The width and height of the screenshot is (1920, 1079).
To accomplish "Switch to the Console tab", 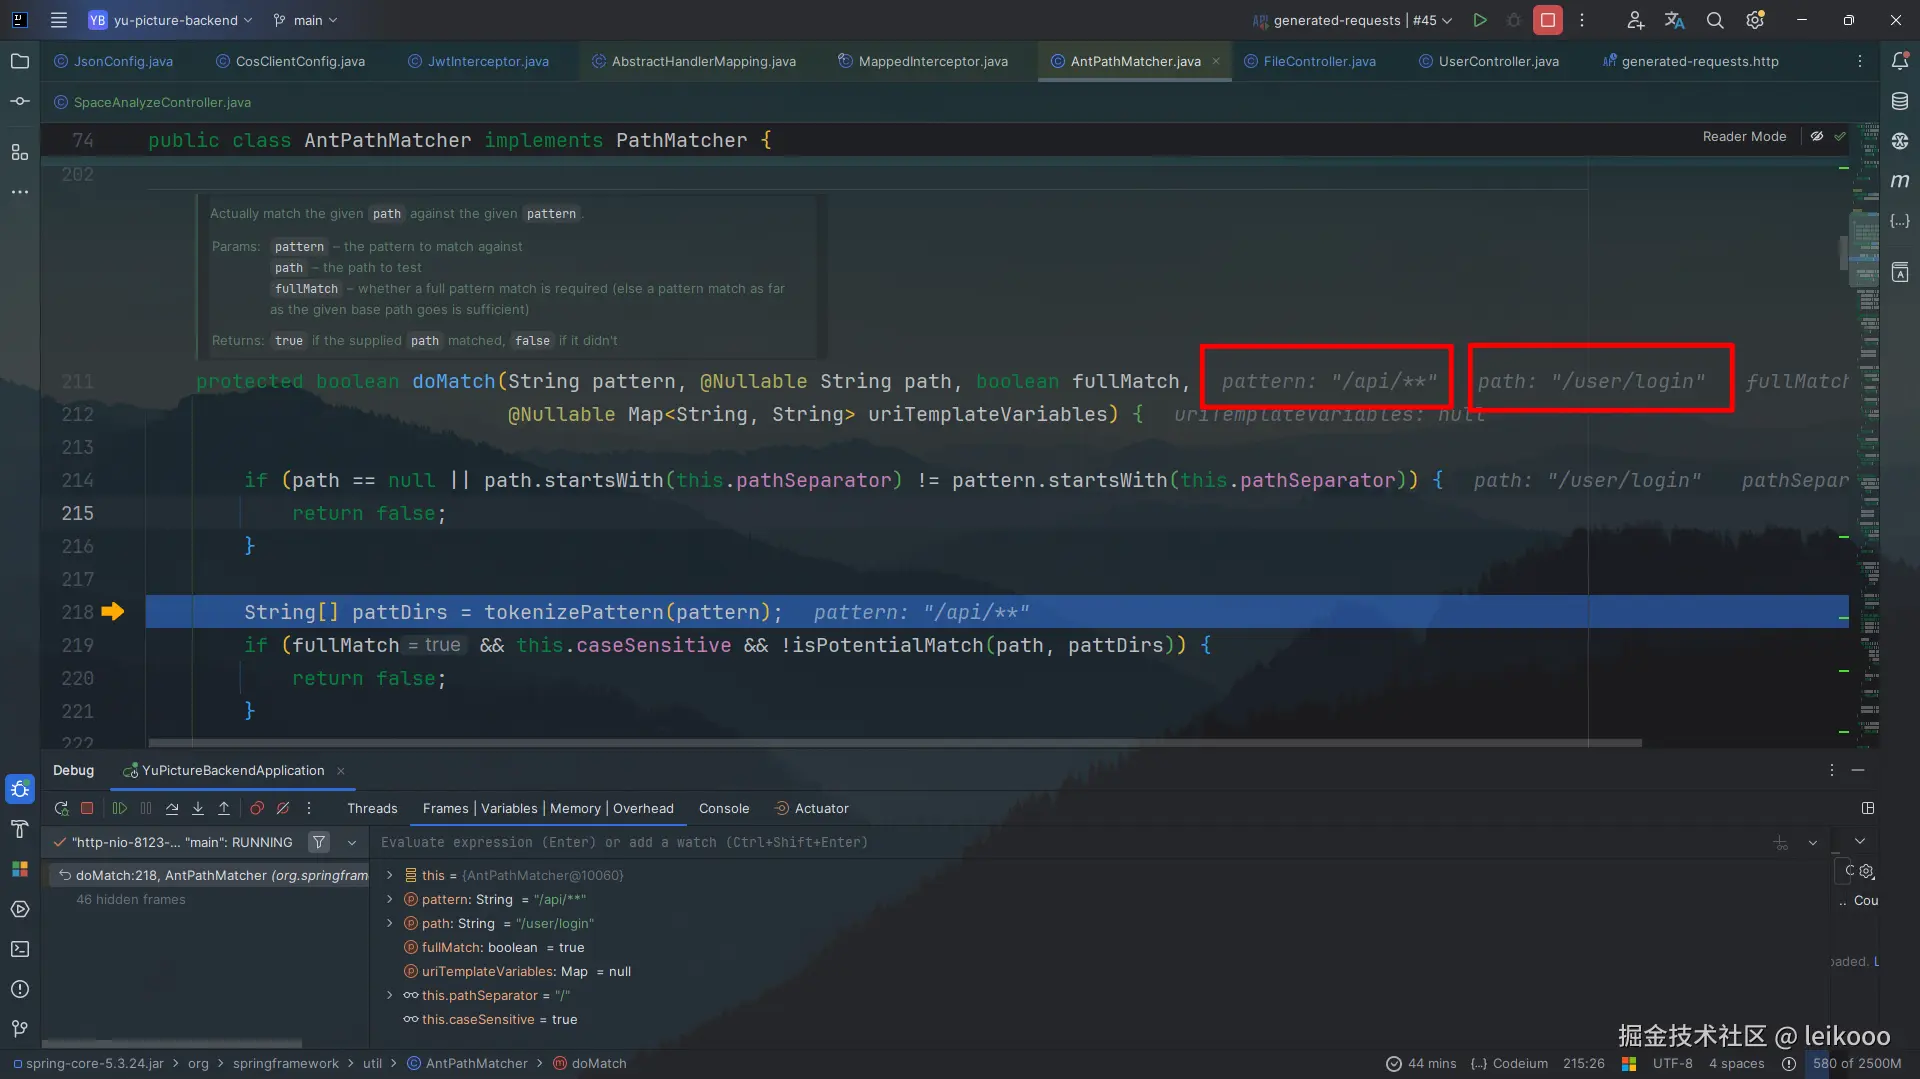I will point(724,808).
